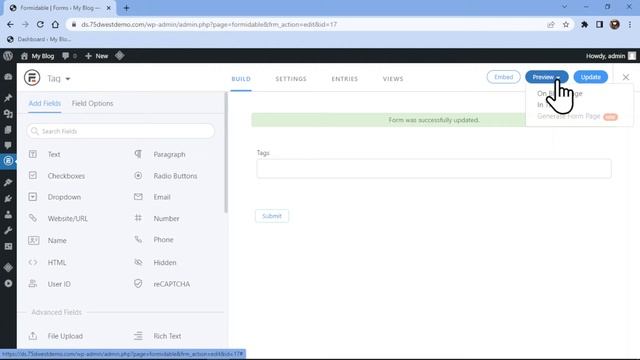Screen dimensions: 640x360
Task: Switch to the Settings tab
Action: click(x=291, y=79)
